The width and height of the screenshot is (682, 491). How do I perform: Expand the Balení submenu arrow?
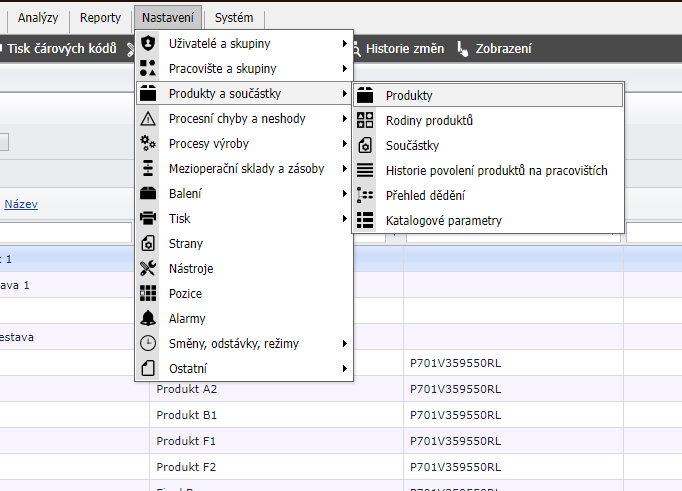(x=344, y=194)
